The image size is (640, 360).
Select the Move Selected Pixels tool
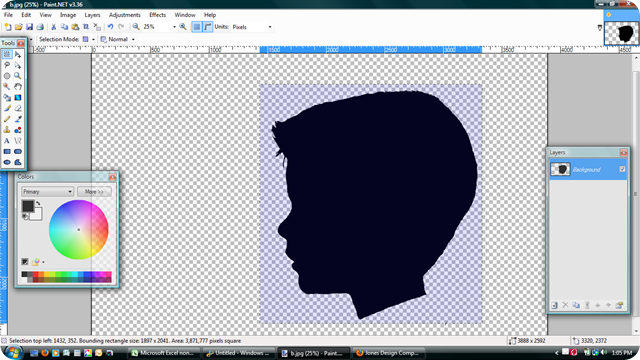click(x=18, y=54)
